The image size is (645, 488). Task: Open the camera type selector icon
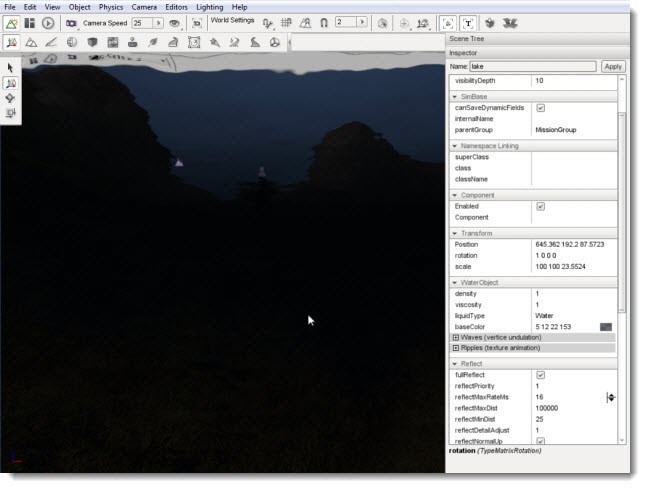pos(72,23)
